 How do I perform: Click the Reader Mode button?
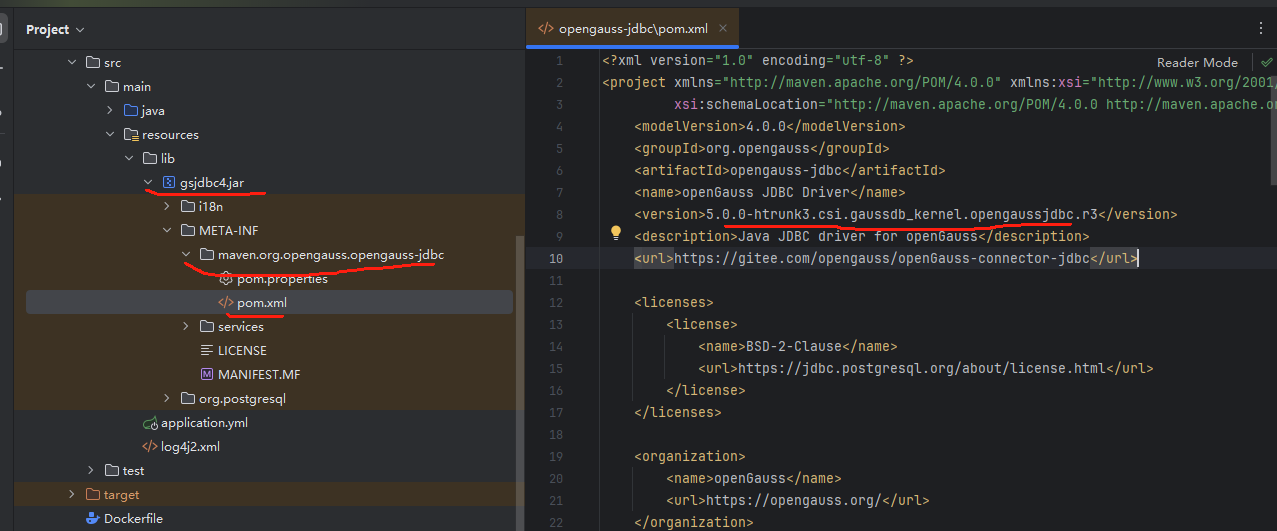click(x=1197, y=62)
